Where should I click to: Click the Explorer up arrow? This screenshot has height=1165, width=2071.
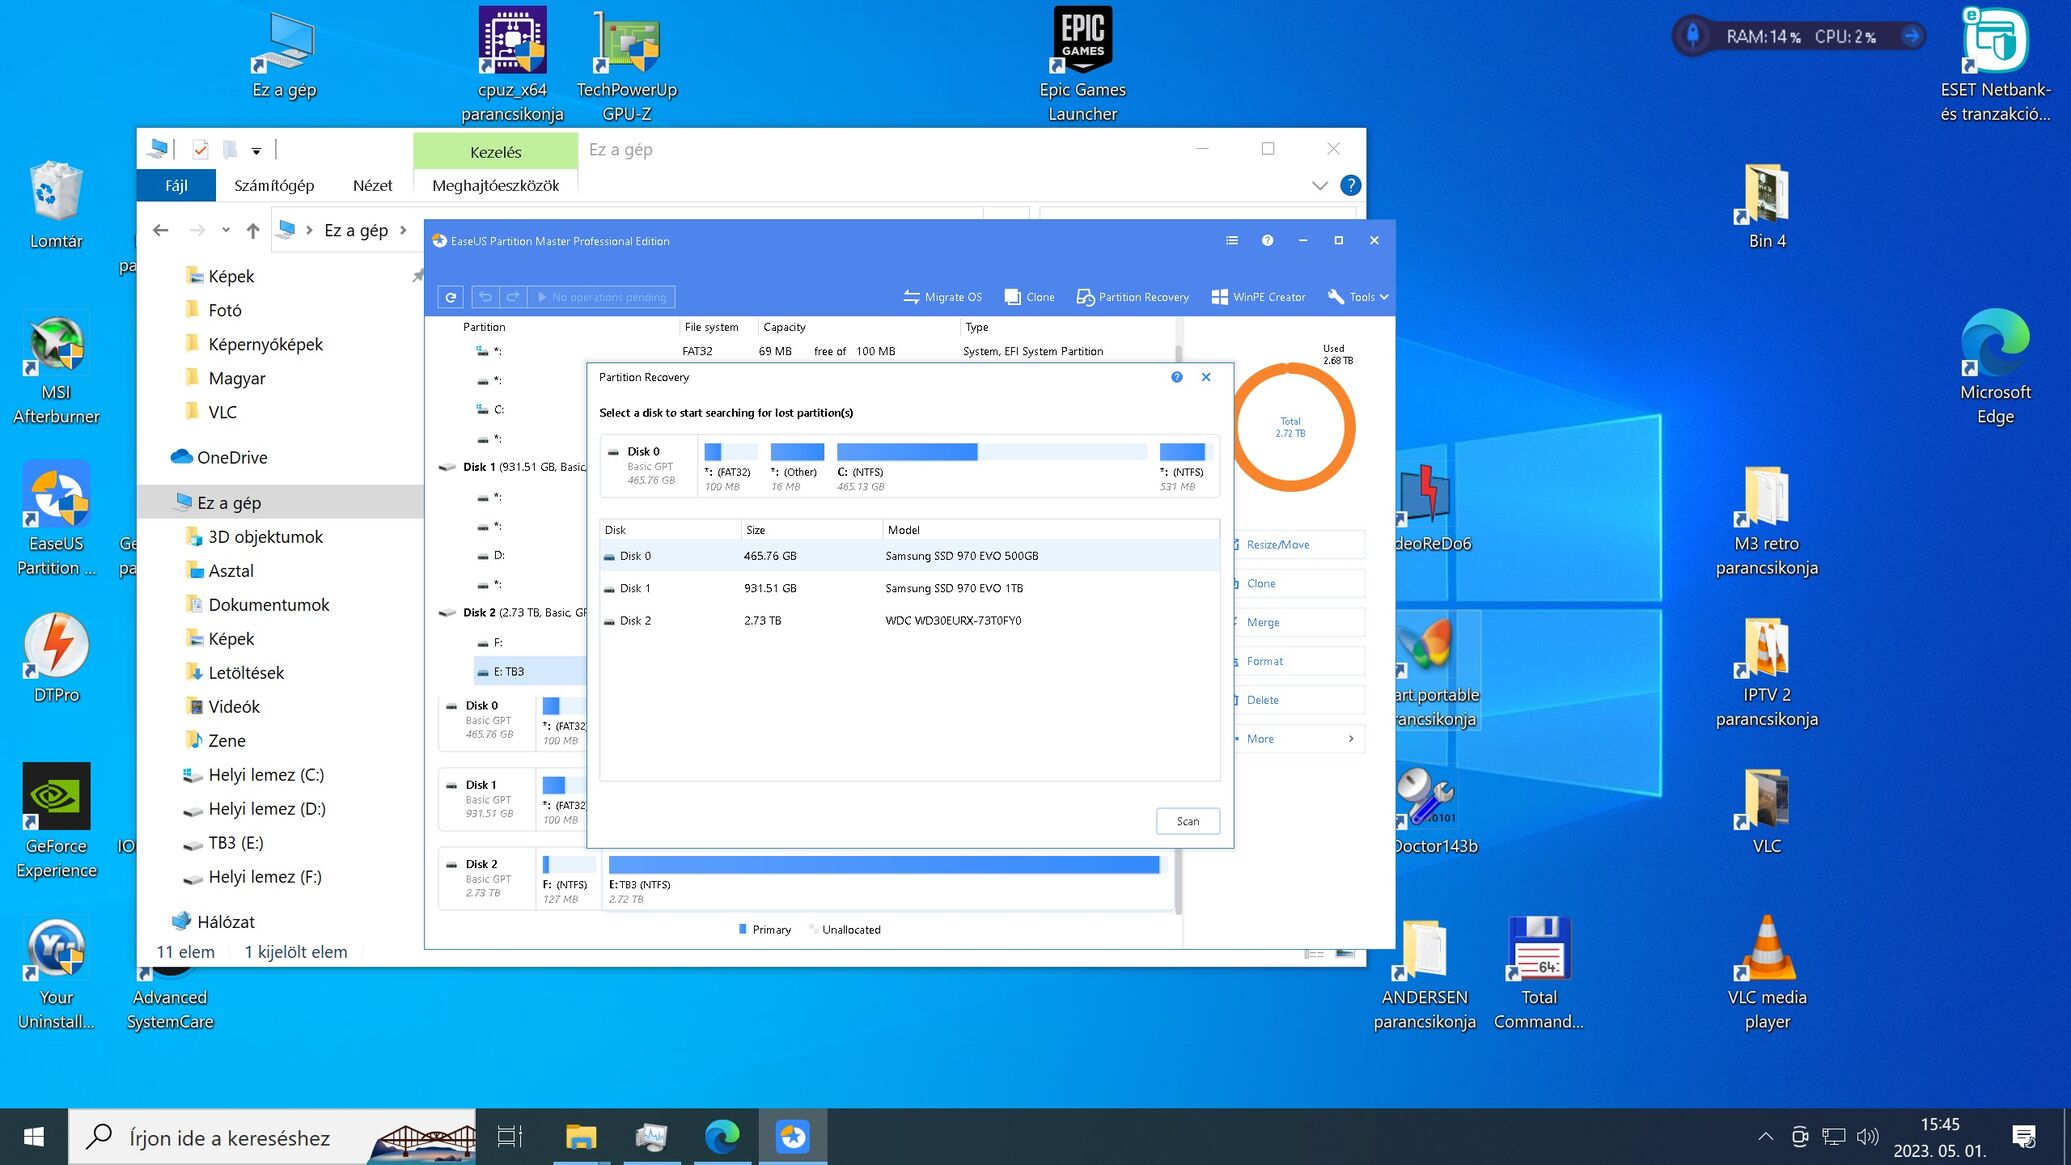tap(253, 231)
